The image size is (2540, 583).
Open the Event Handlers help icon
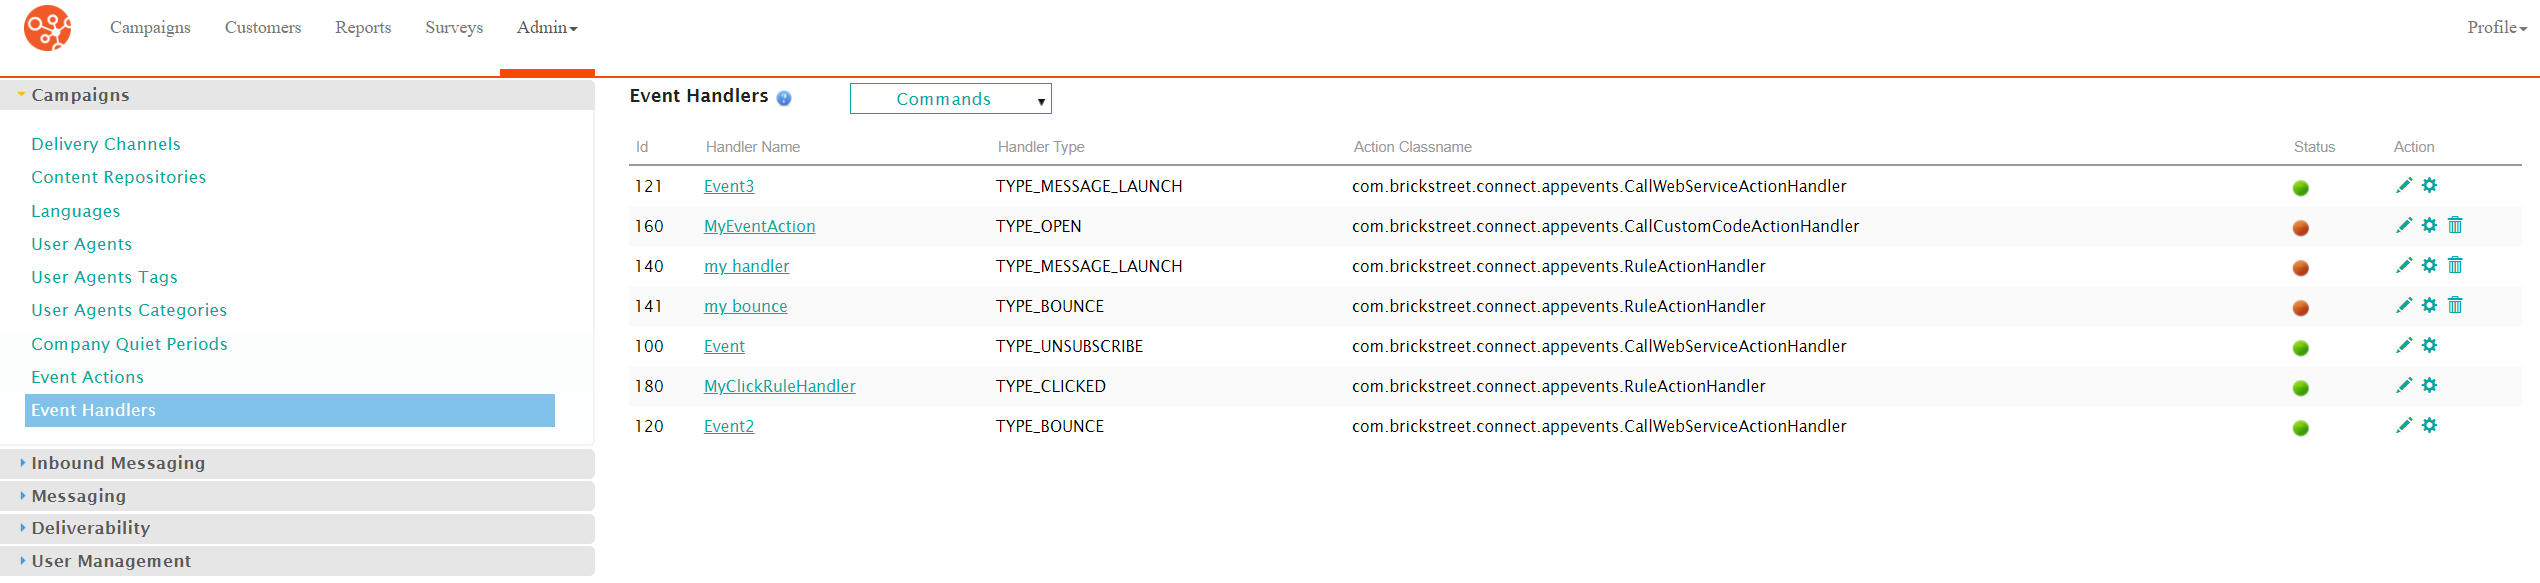click(x=784, y=98)
